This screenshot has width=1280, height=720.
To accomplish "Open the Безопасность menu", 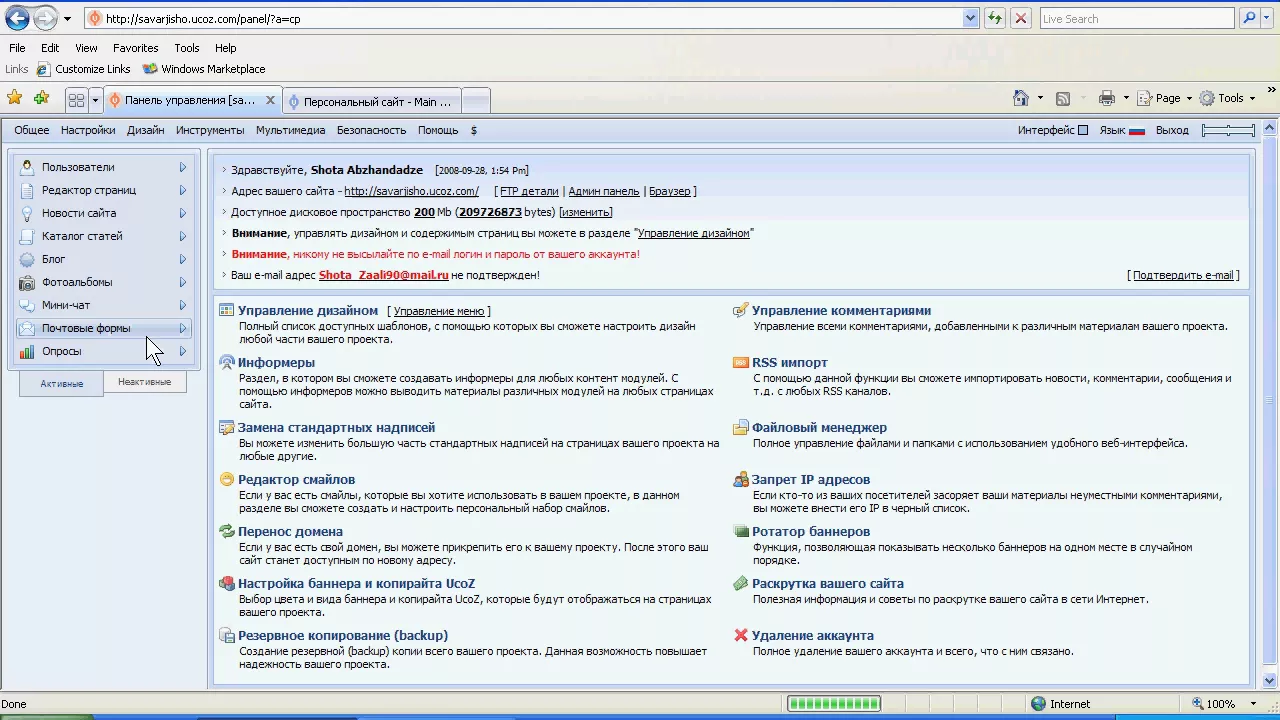I will [371, 130].
